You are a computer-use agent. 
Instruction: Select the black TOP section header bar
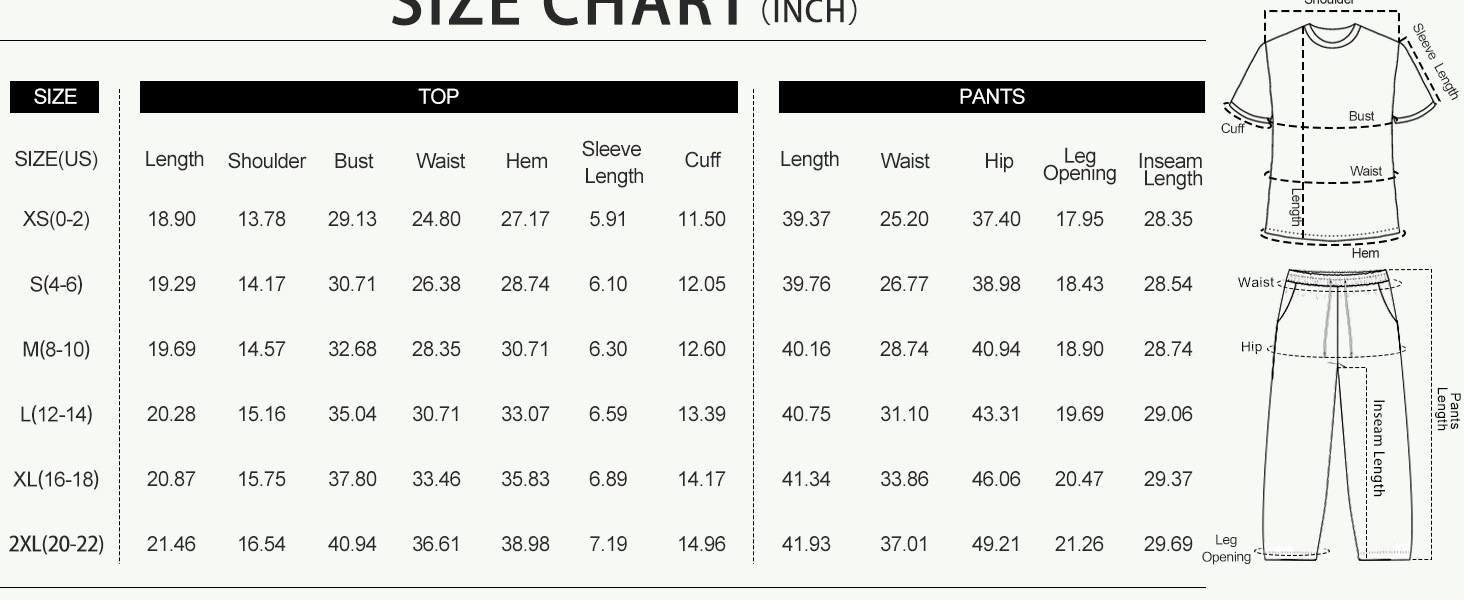click(438, 97)
